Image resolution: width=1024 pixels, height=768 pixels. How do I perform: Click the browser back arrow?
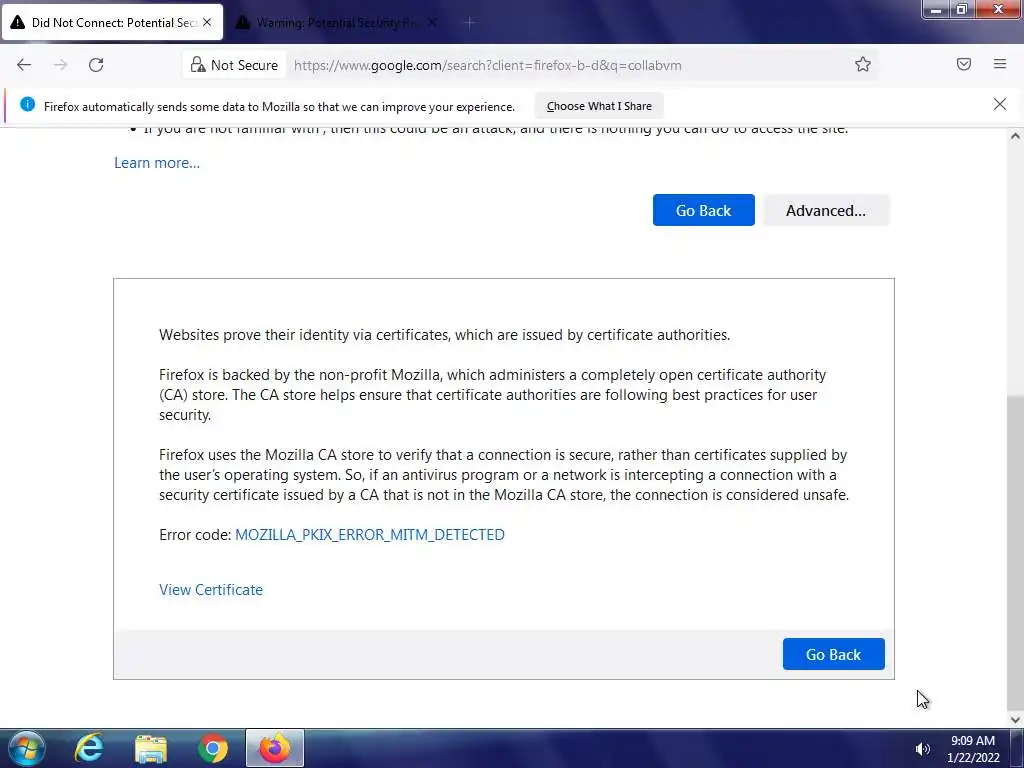24,65
